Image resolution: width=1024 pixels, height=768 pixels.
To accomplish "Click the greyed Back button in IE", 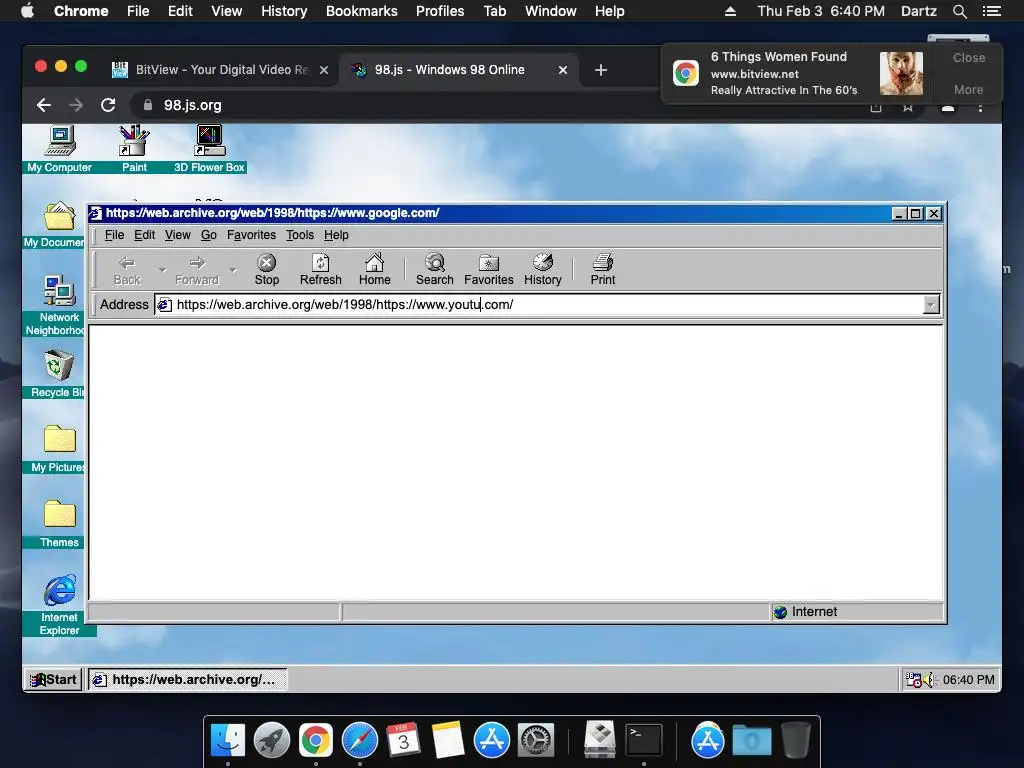I will (x=127, y=270).
